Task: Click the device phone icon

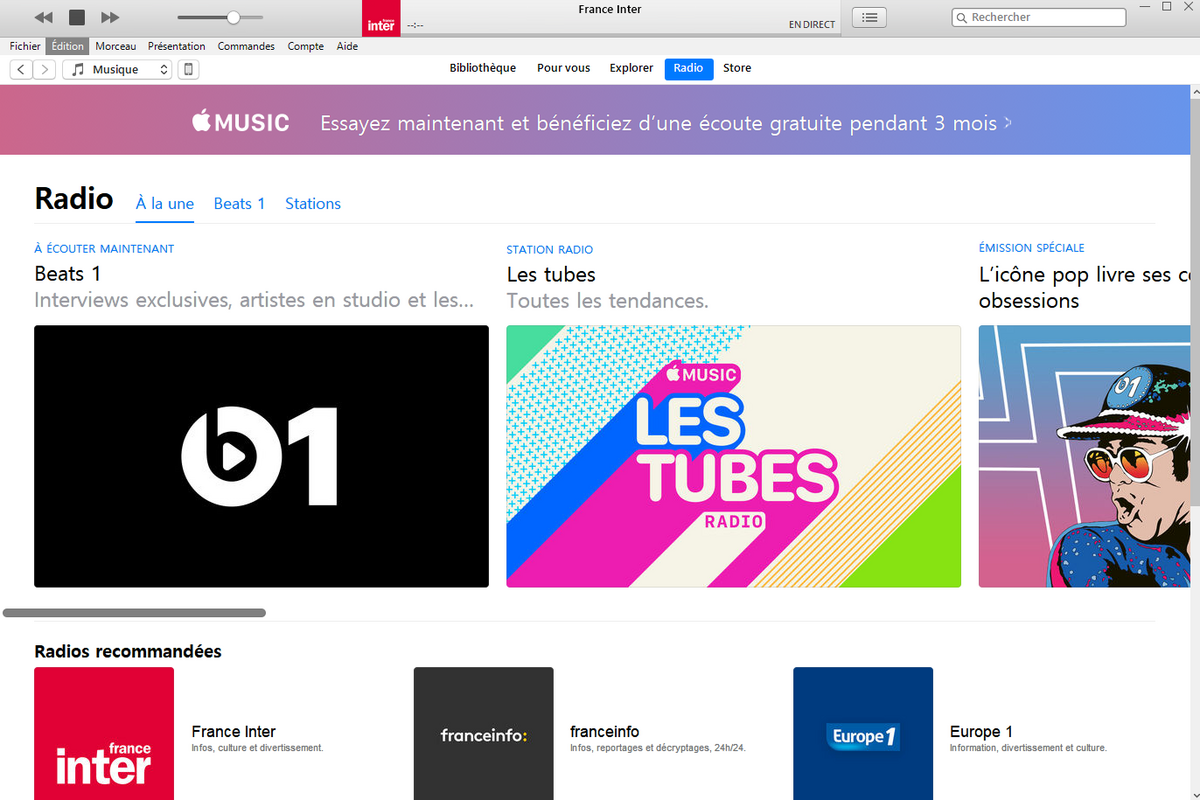Action: pyautogui.click(x=188, y=69)
